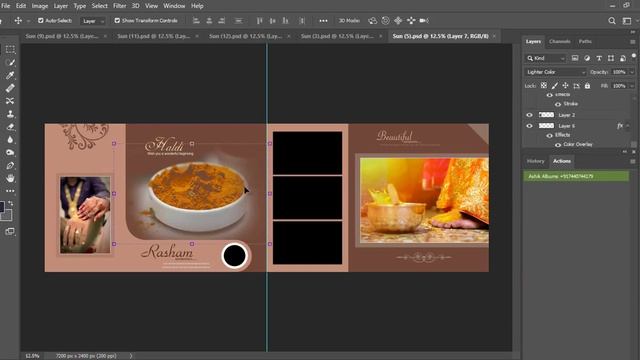Viewport: 640px width, 360px height.
Task: Filter layers by adjustment layers icon
Action: [x=587, y=58]
